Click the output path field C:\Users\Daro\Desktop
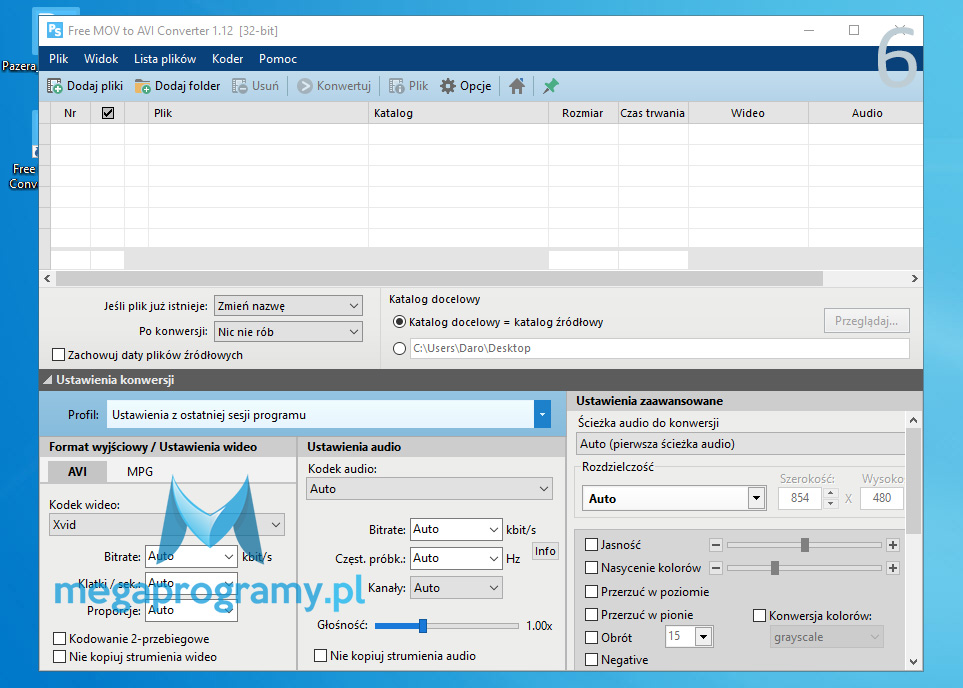 660,348
